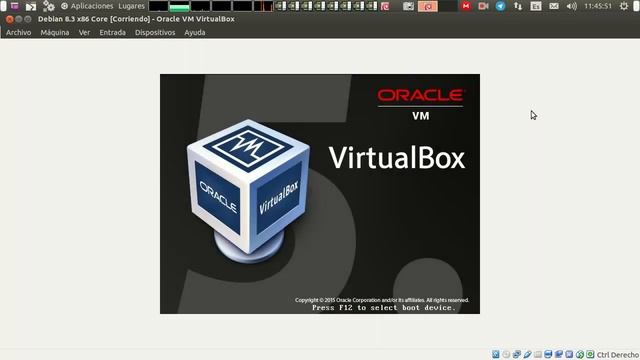Click the red recording indicator in panel
This screenshot has width=640, height=360.
click(428, 6)
